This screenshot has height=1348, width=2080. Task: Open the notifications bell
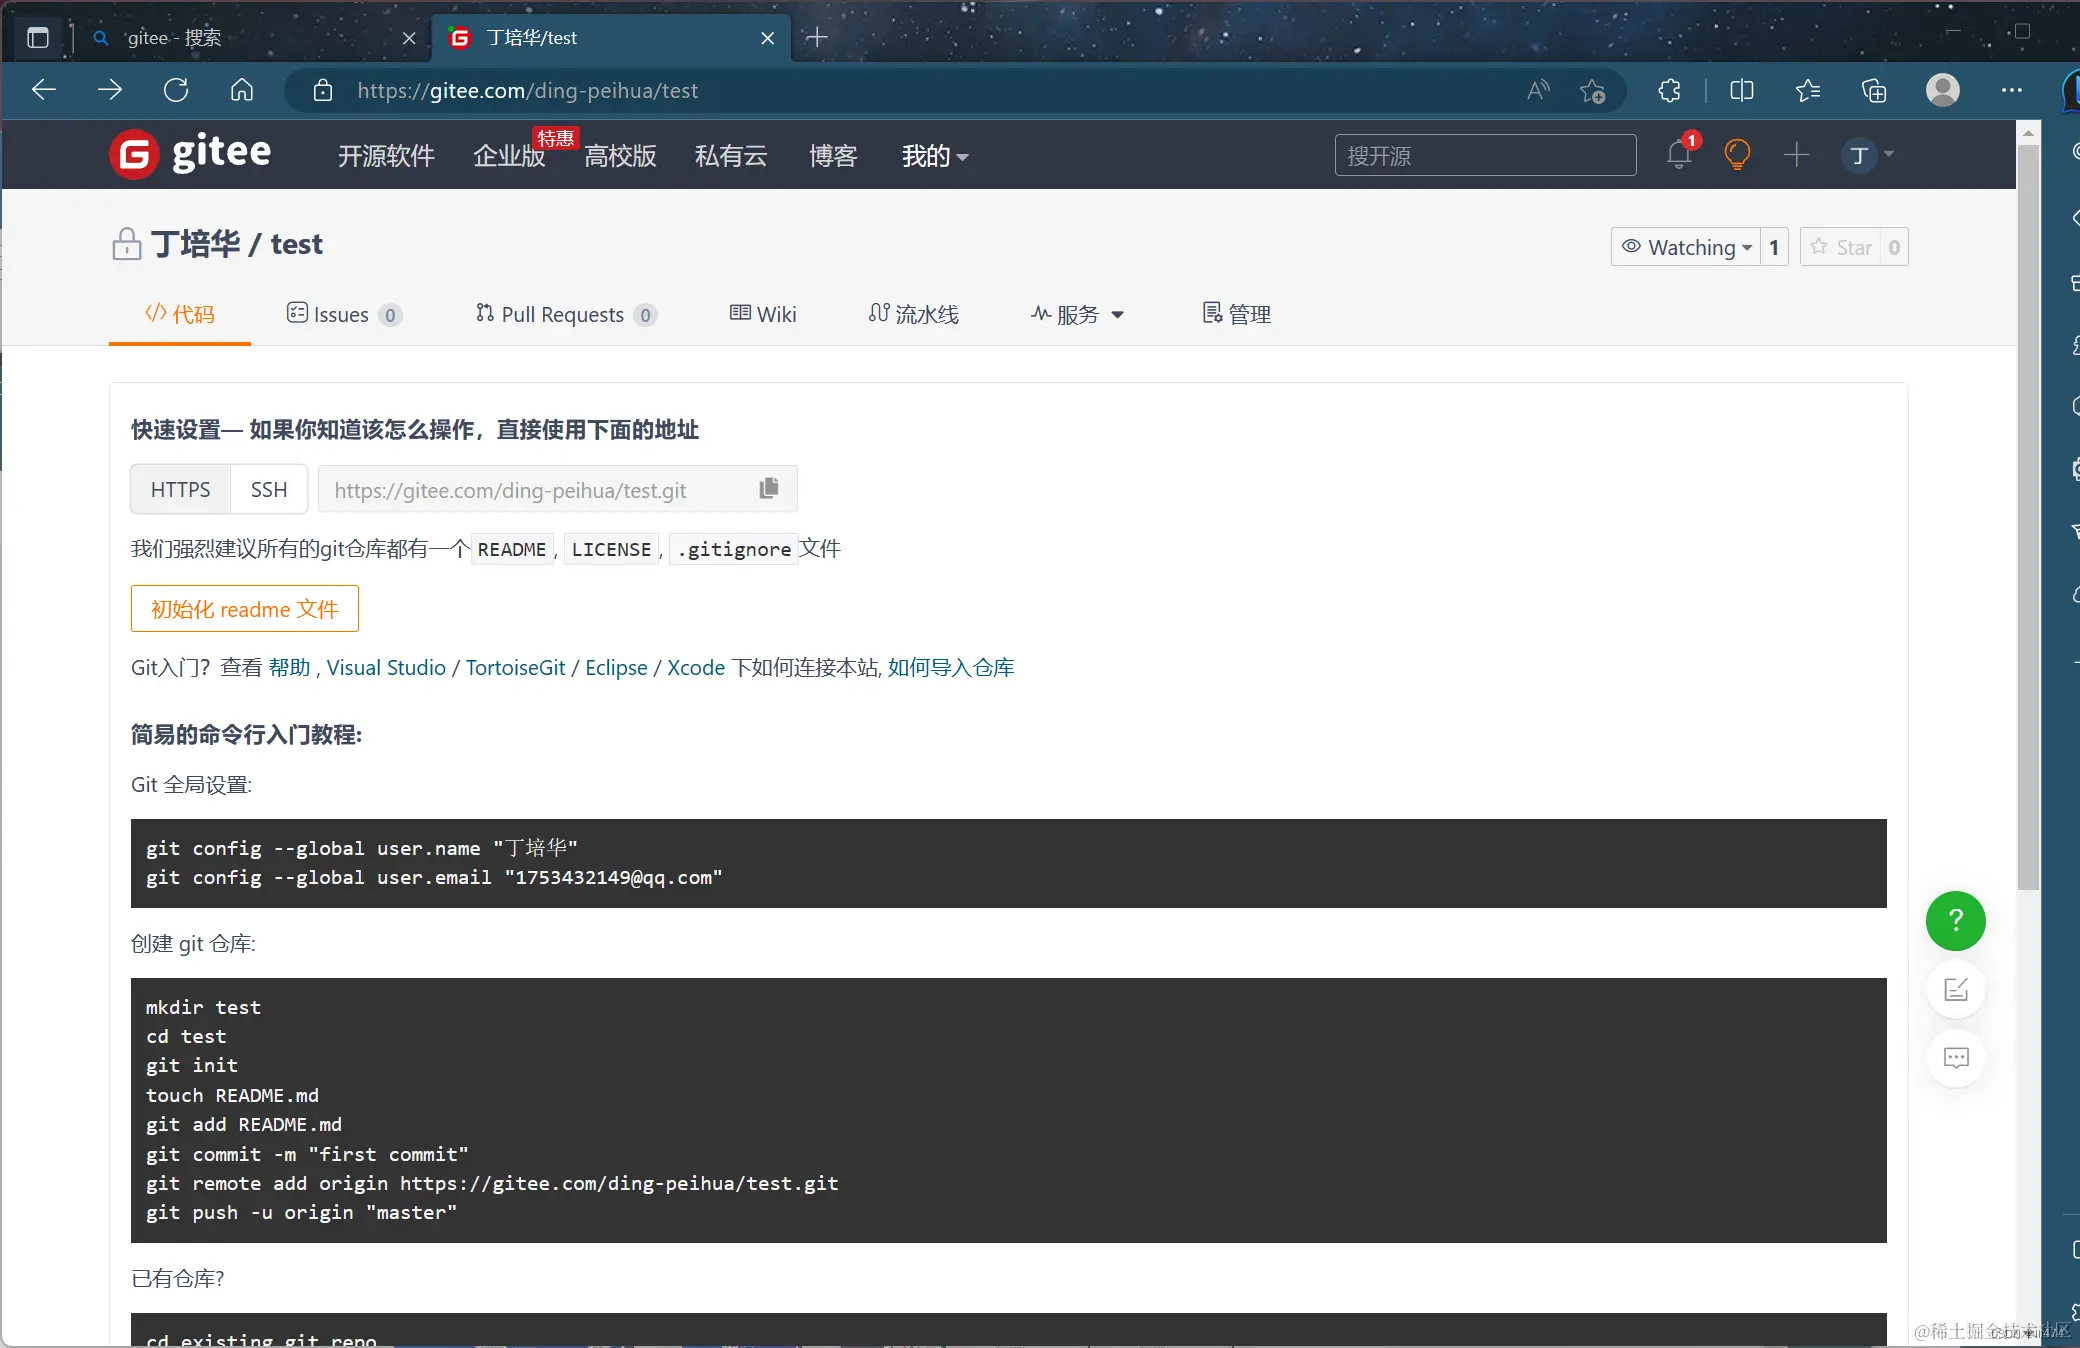(1679, 155)
